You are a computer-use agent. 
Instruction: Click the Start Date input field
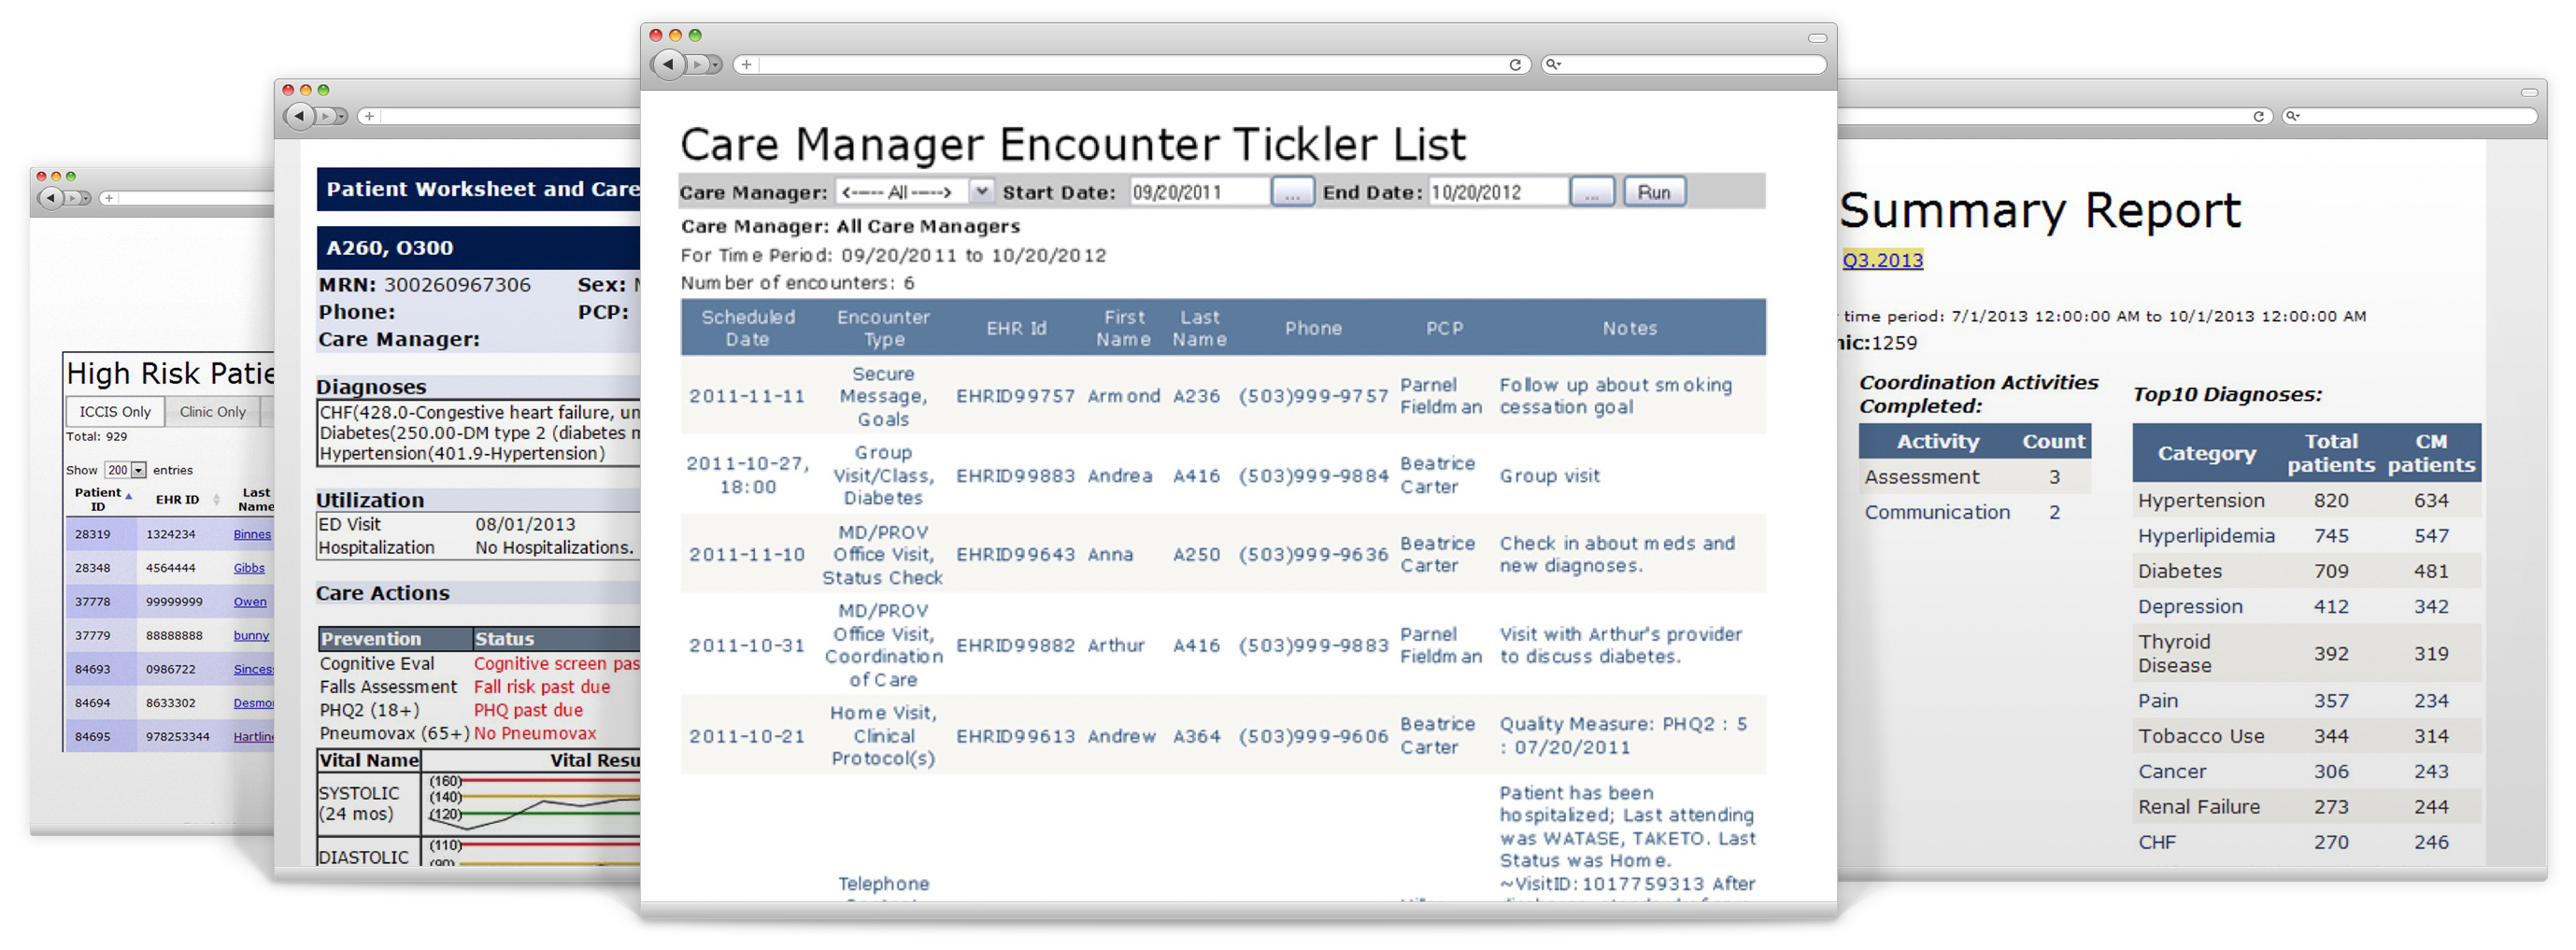coord(1200,191)
